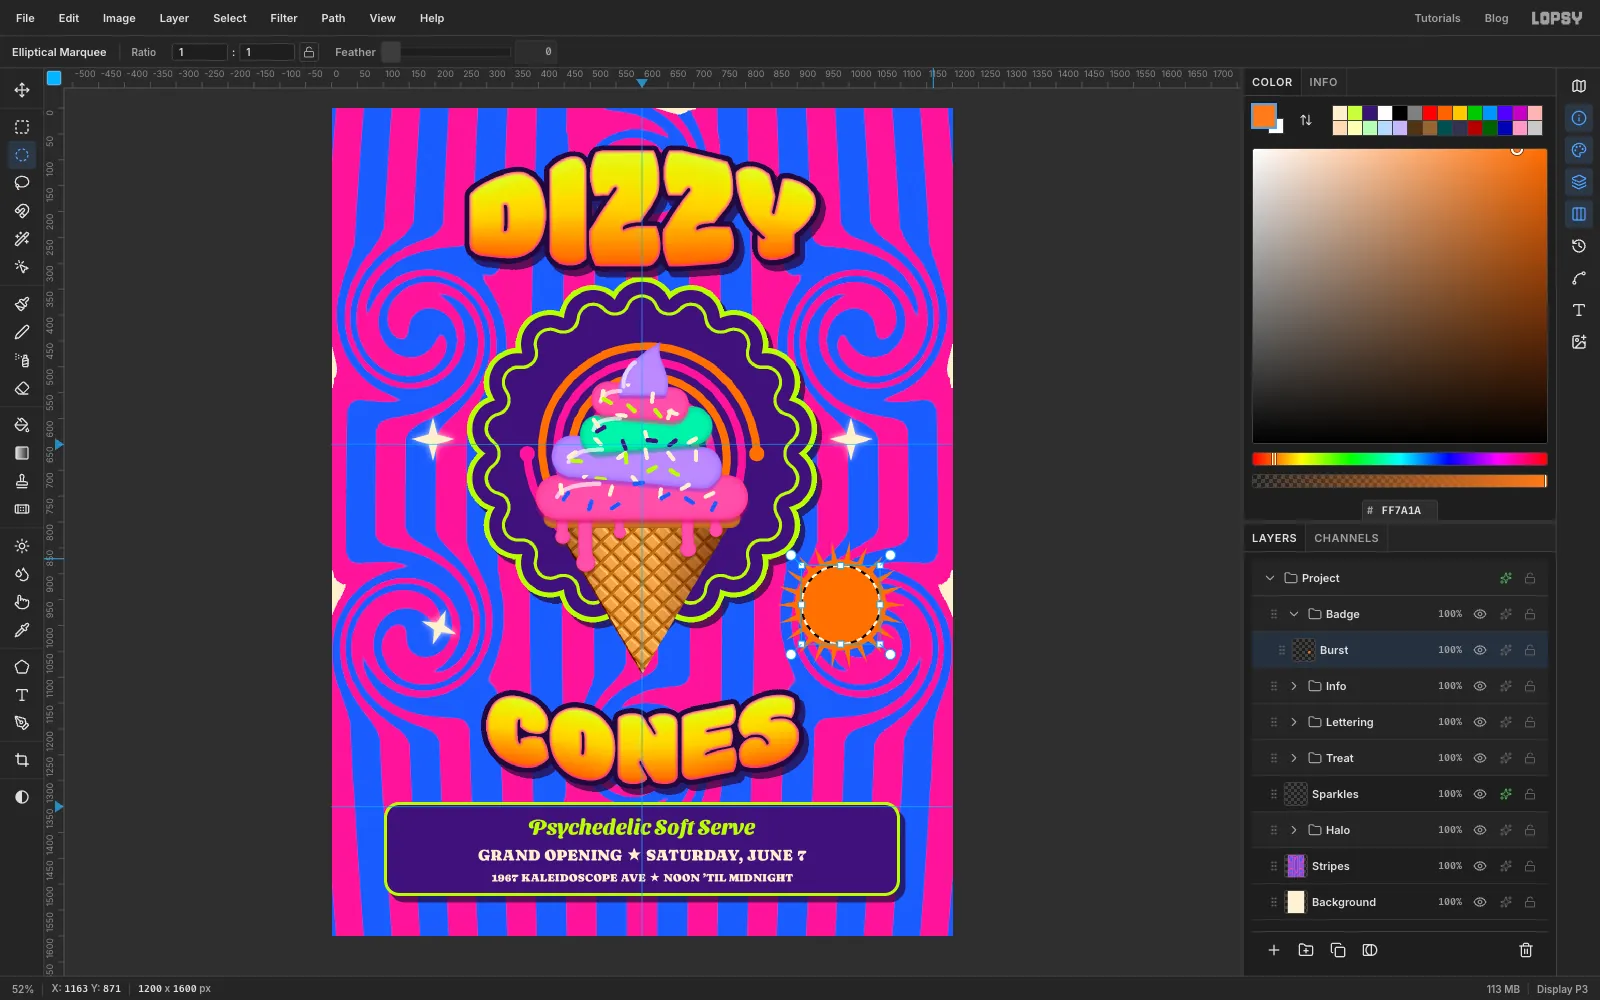This screenshot has height=1000, width=1600.
Task: Select the Paint Bucket tool
Action: coord(22,425)
